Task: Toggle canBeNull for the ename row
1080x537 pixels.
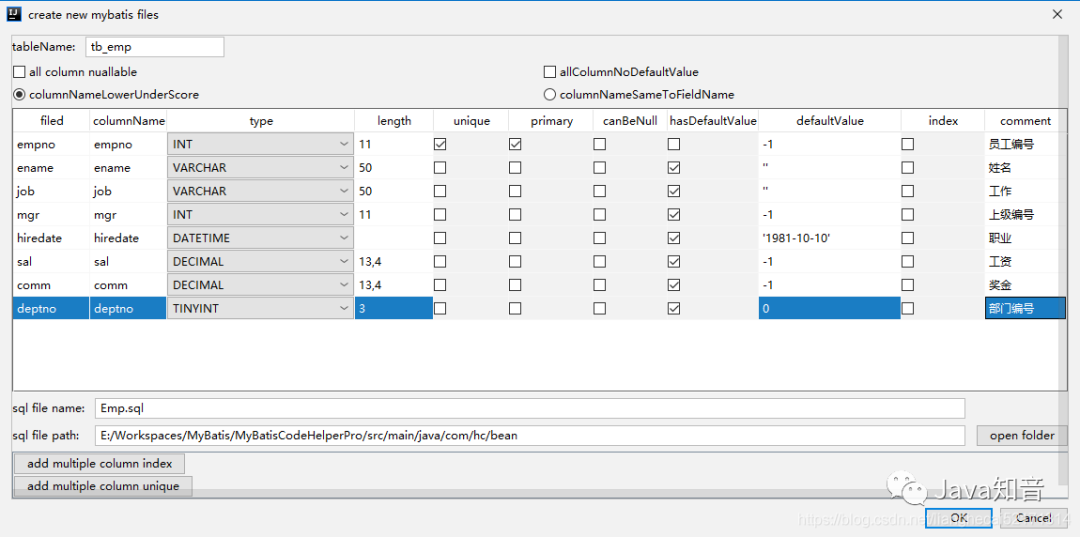Action: pyautogui.click(x=600, y=168)
